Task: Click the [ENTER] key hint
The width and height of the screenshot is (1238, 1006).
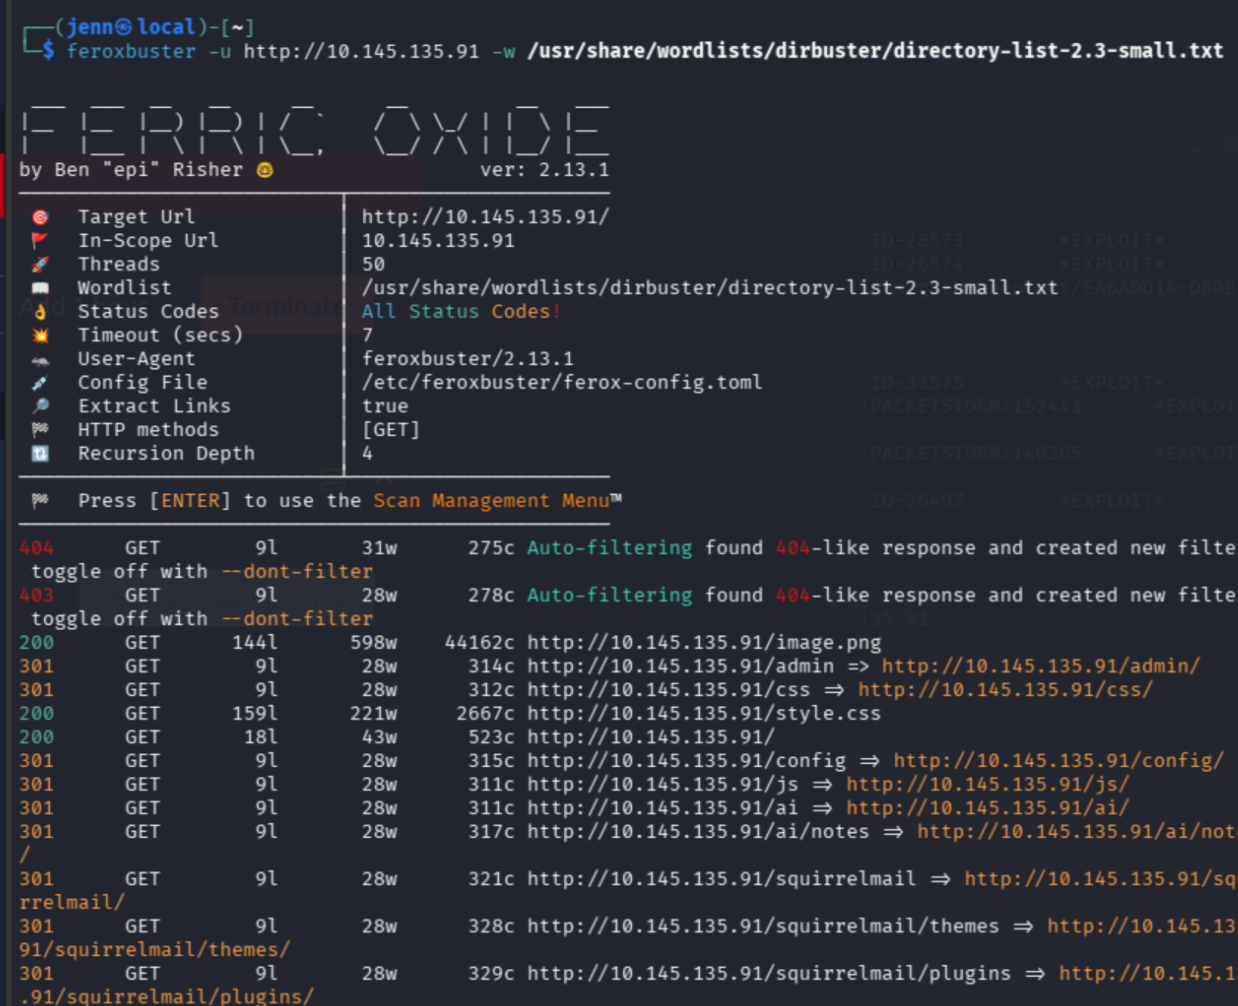Action: 190,501
